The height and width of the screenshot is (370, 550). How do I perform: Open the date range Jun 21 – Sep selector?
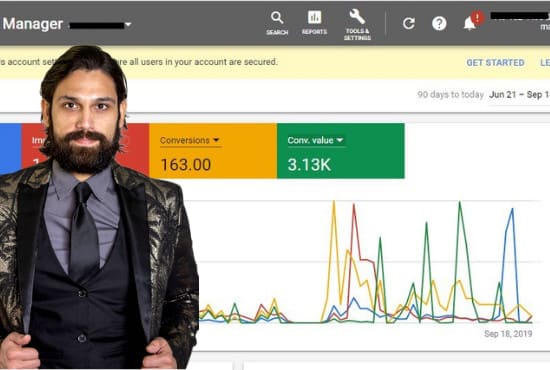[519, 95]
